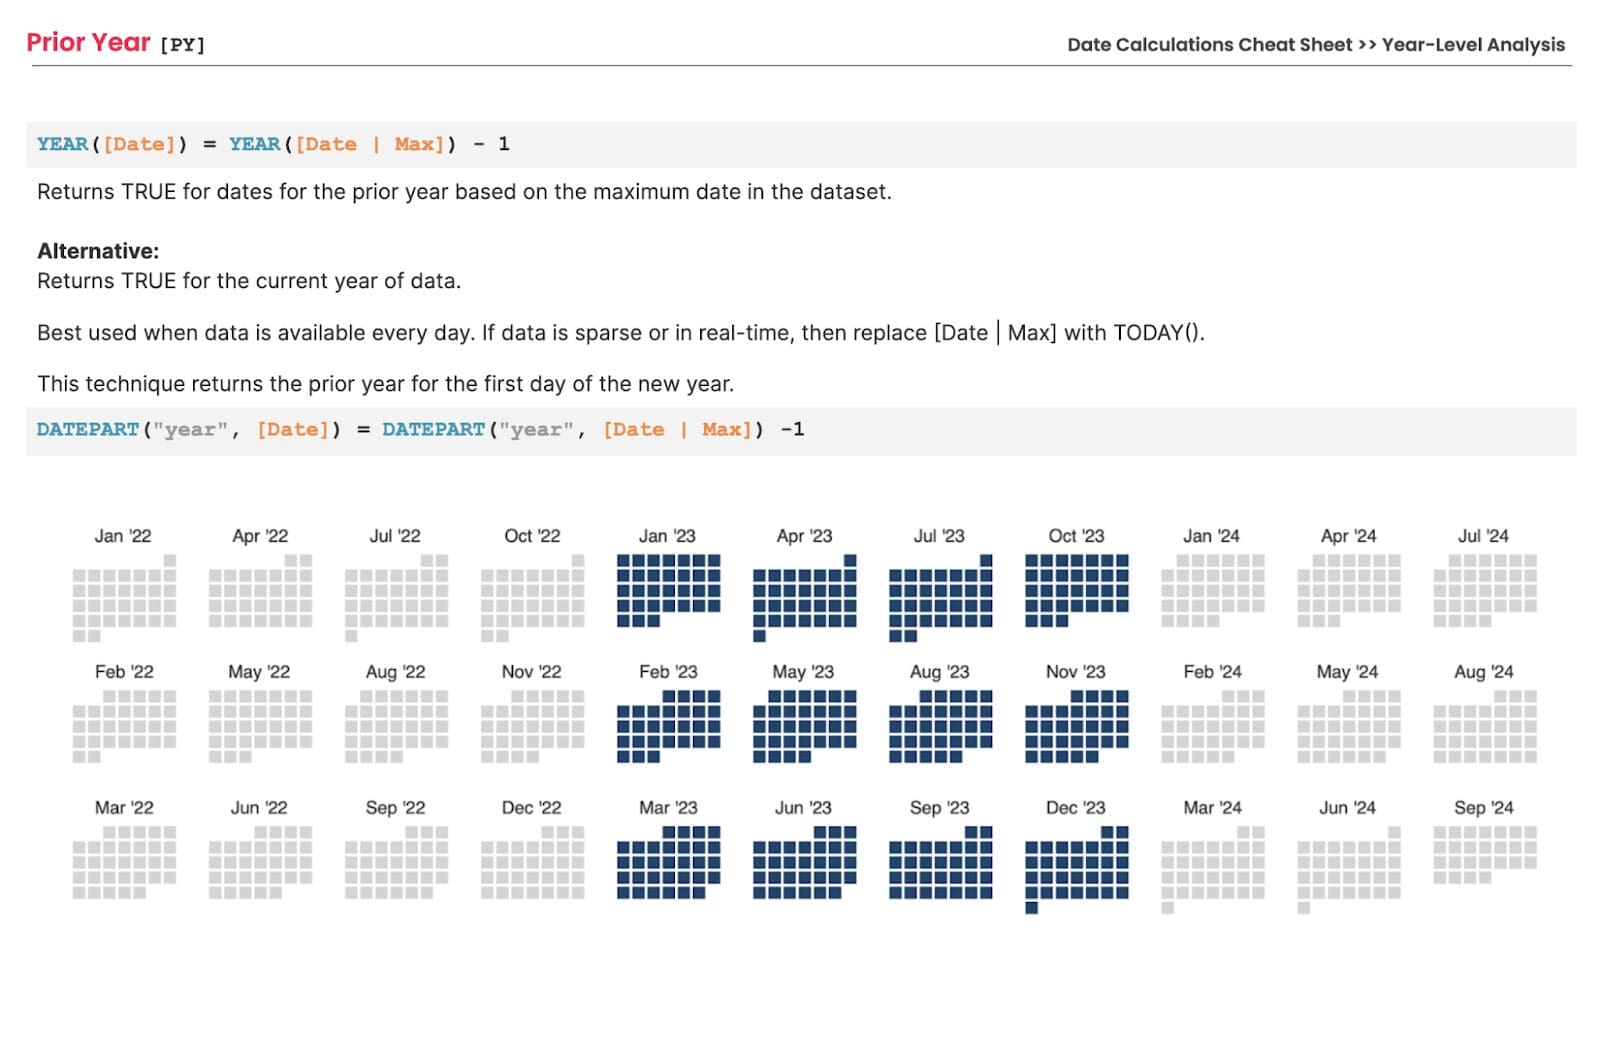Select the [Date | Max] token in the first formula
1600x1051 pixels.
click(x=372, y=143)
